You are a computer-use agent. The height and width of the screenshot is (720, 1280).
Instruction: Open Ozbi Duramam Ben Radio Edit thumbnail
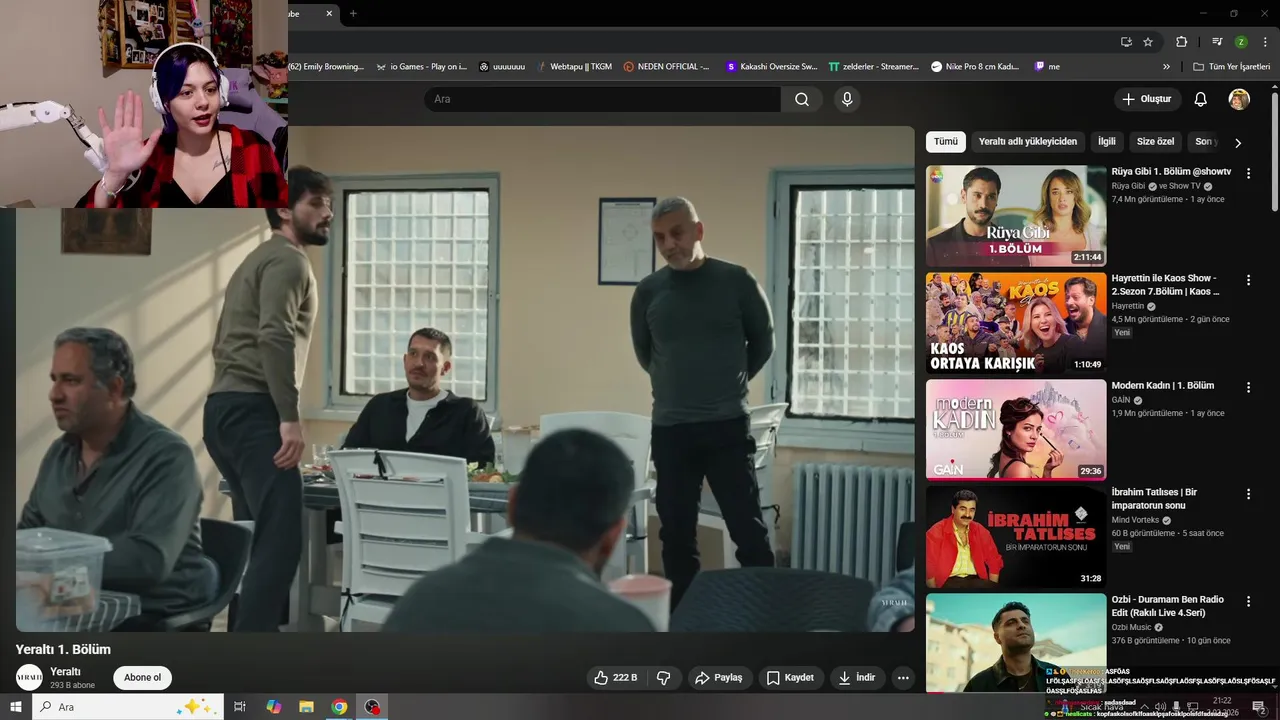1016,643
